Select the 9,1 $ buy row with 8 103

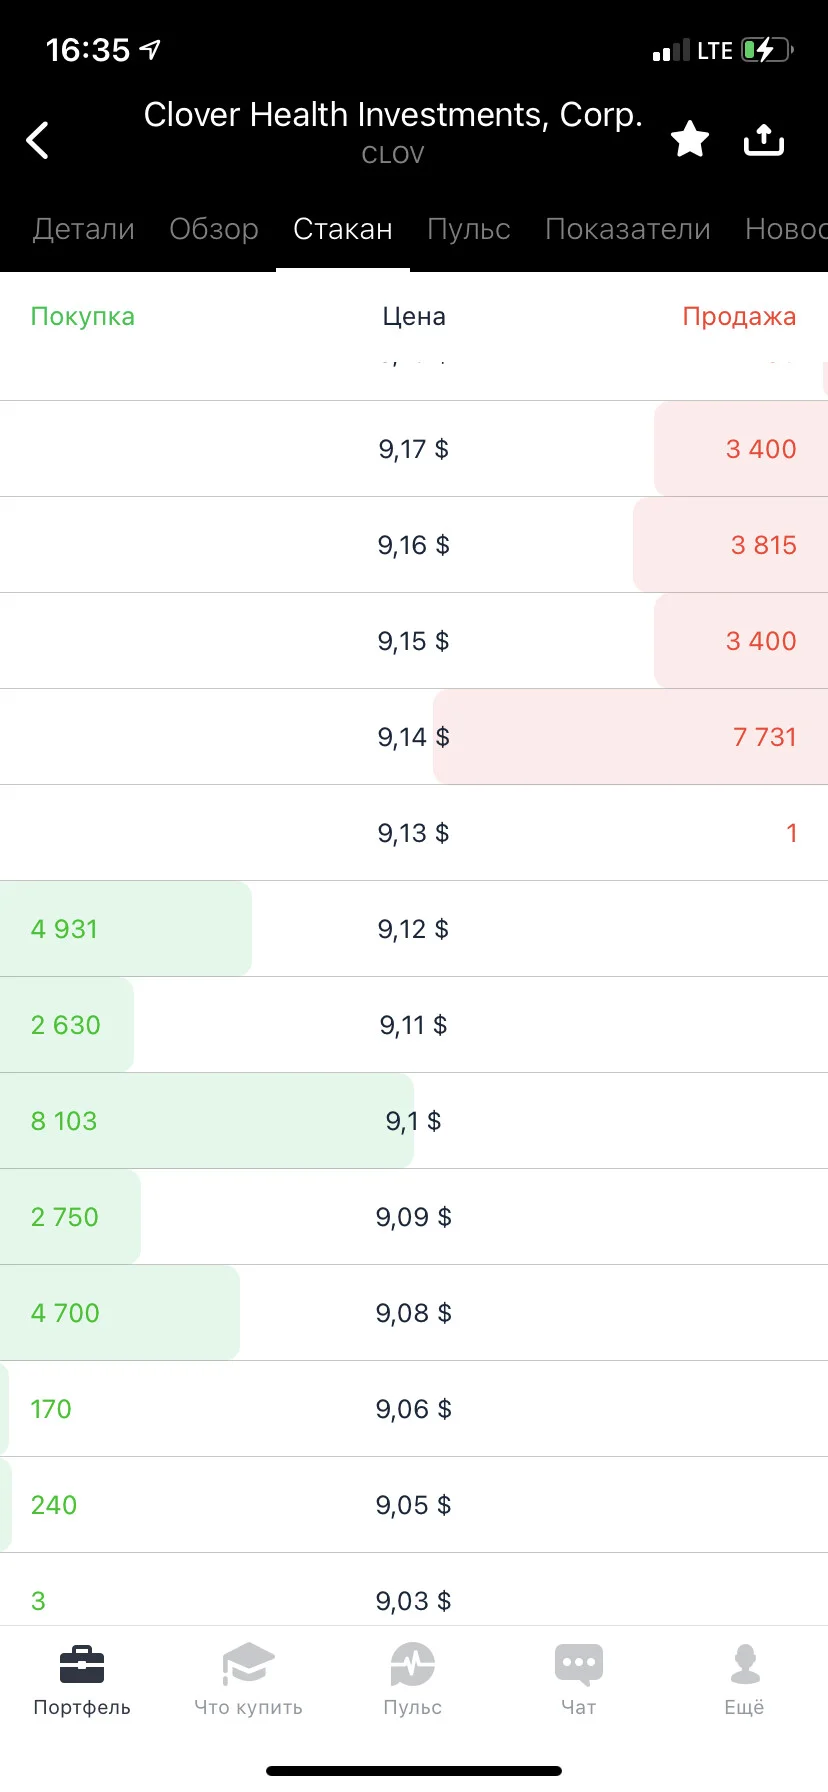pos(414,1121)
